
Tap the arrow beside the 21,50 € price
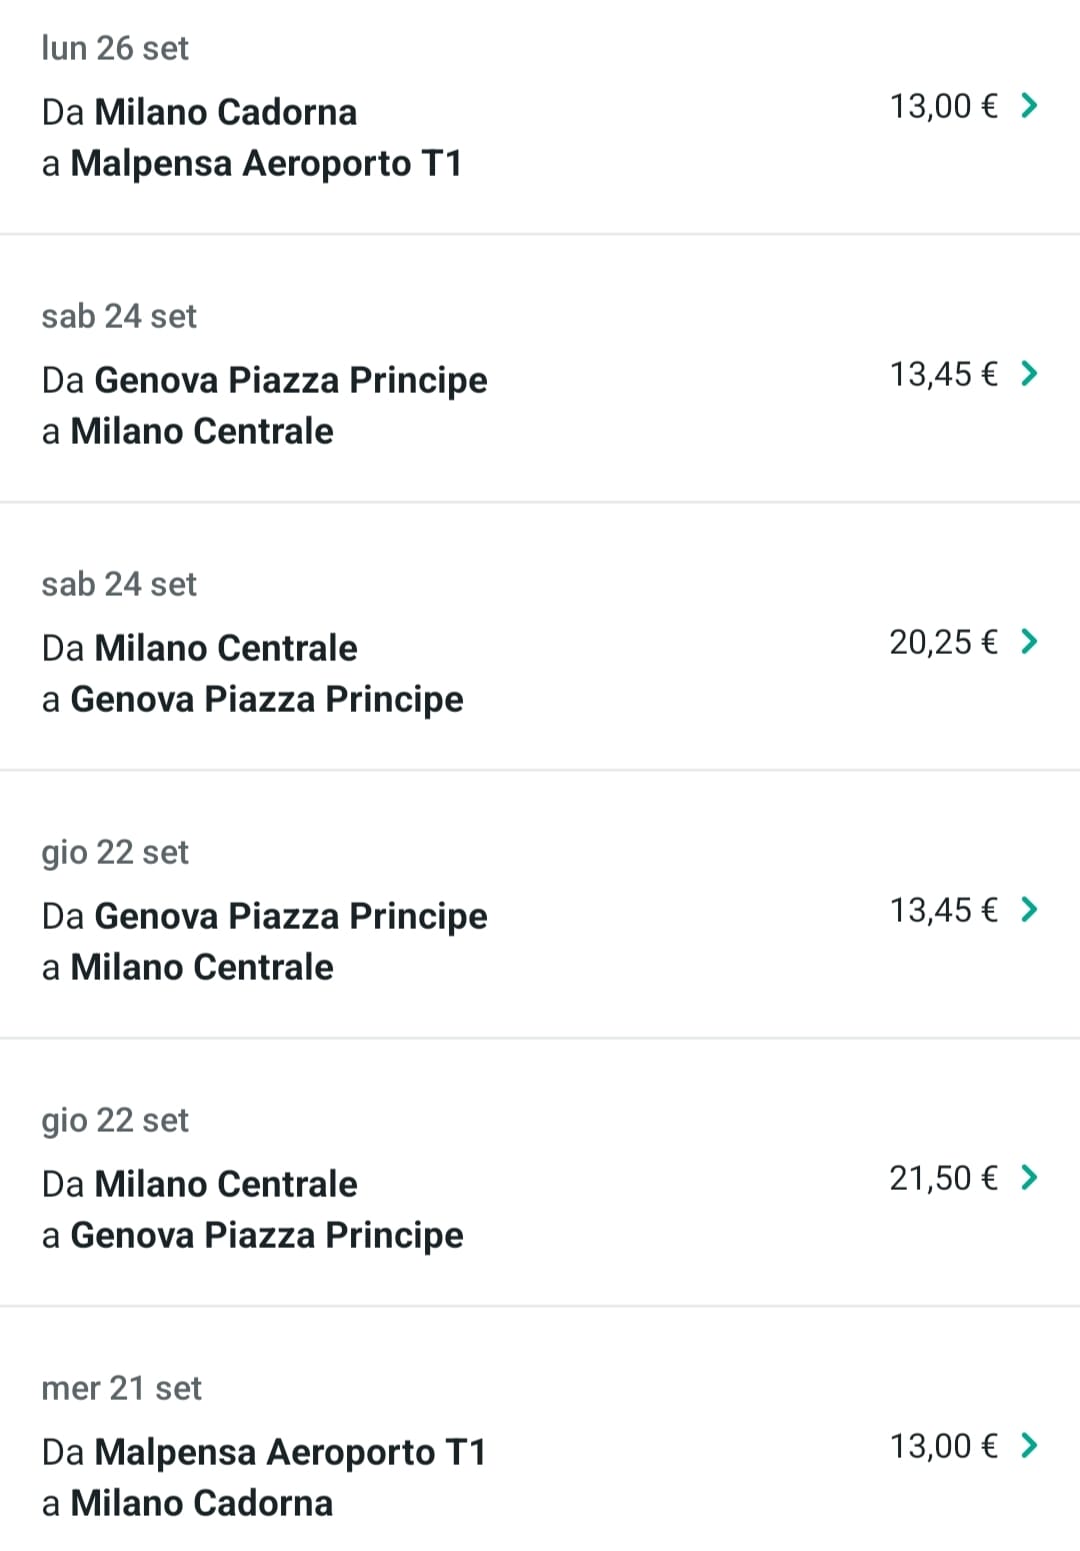pyautogui.click(x=1029, y=1177)
